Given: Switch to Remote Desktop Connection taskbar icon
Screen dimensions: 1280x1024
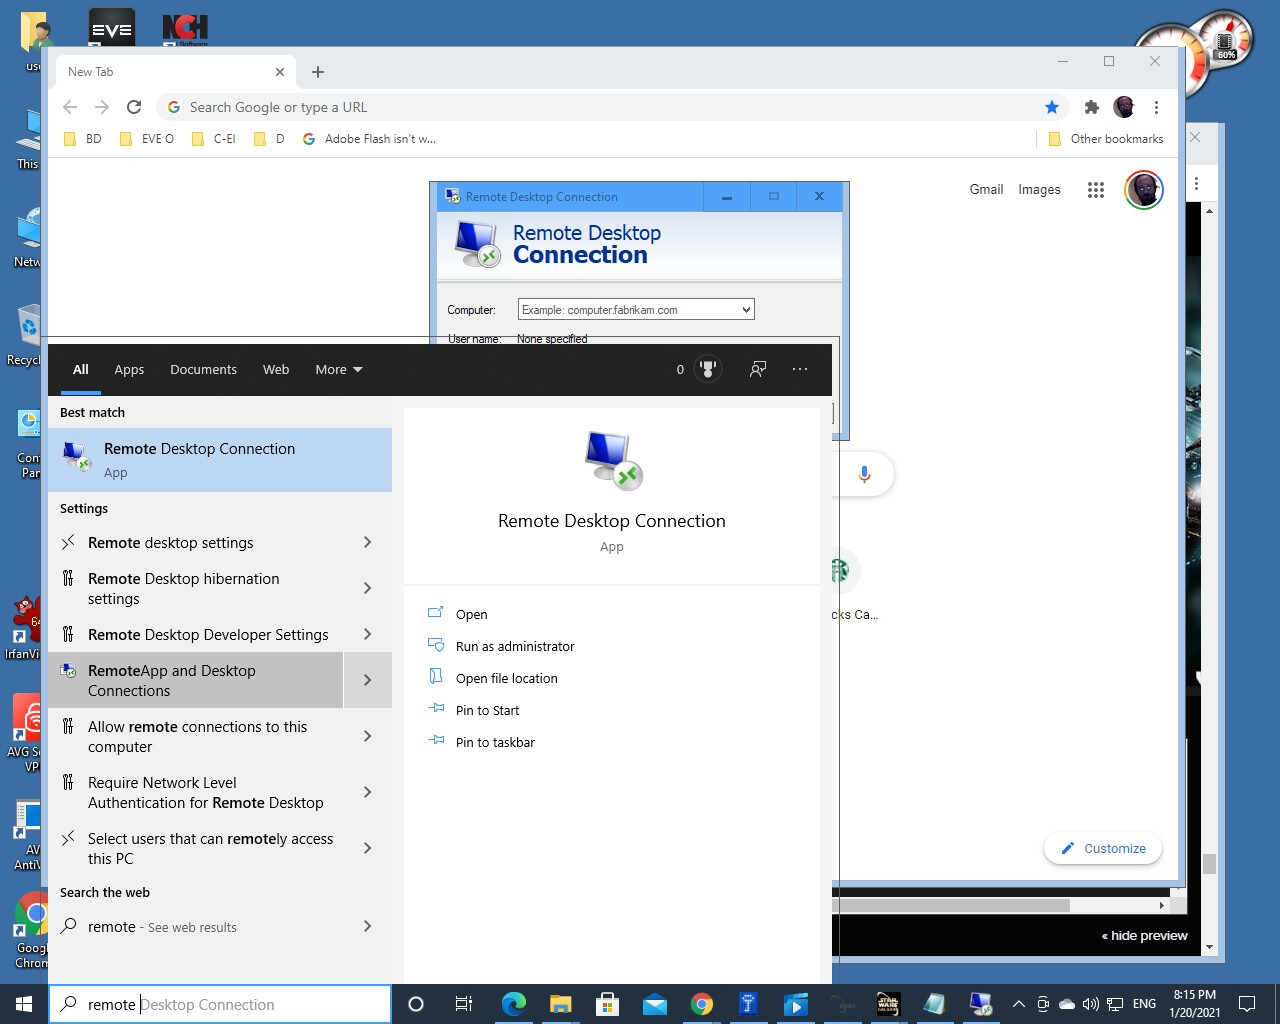Looking at the screenshot, I should 981,1004.
